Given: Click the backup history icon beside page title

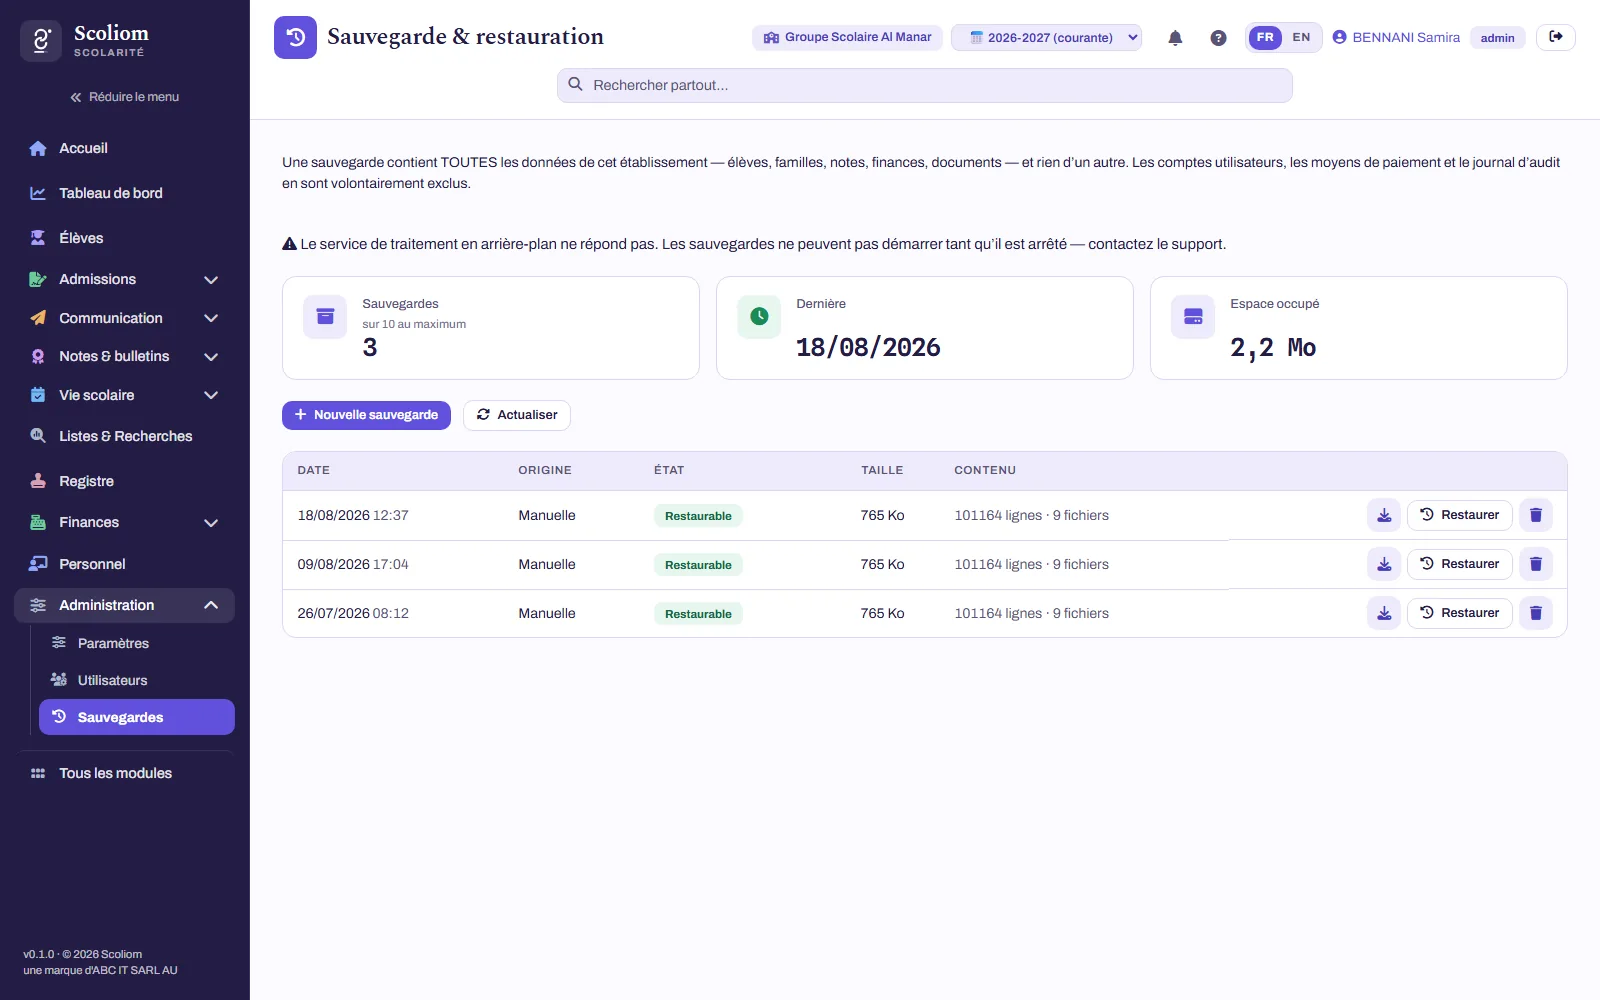Looking at the screenshot, I should (x=295, y=37).
